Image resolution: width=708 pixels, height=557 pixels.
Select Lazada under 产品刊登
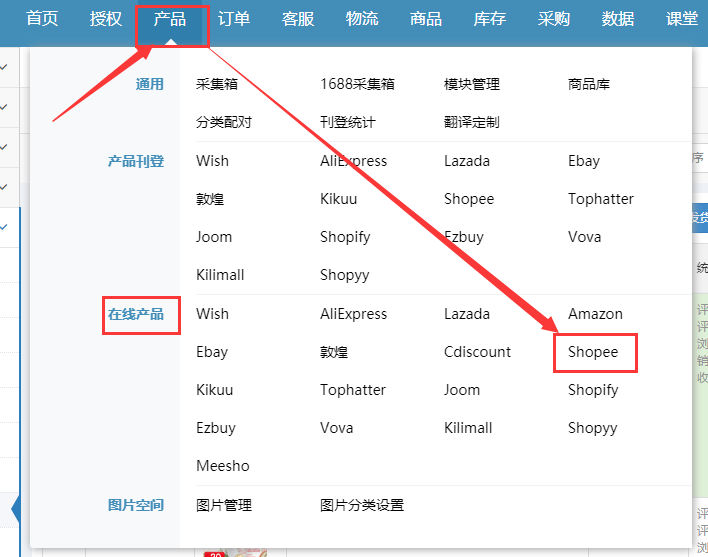coord(467,161)
